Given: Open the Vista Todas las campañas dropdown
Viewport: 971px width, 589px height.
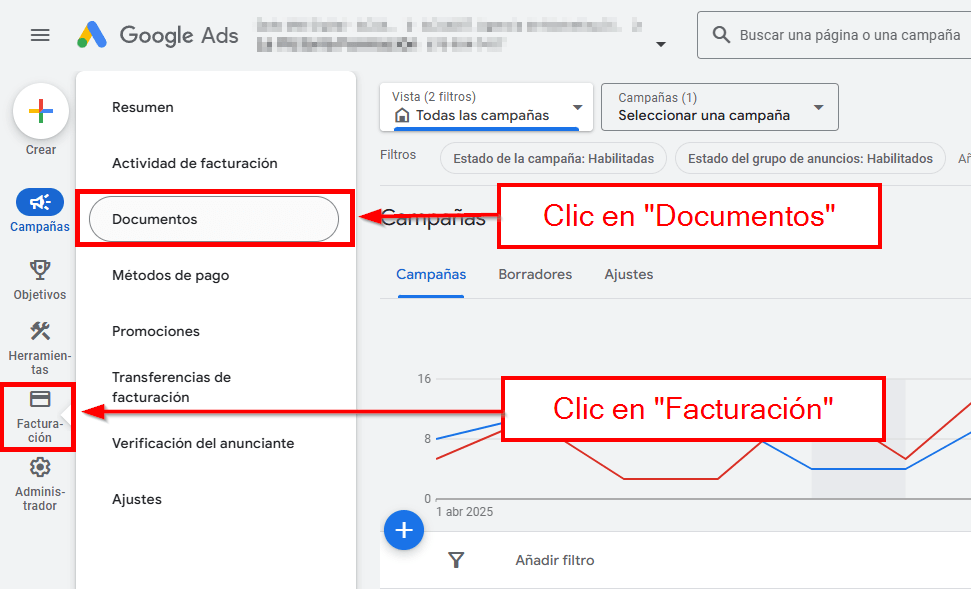Looking at the screenshot, I should [485, 107].
